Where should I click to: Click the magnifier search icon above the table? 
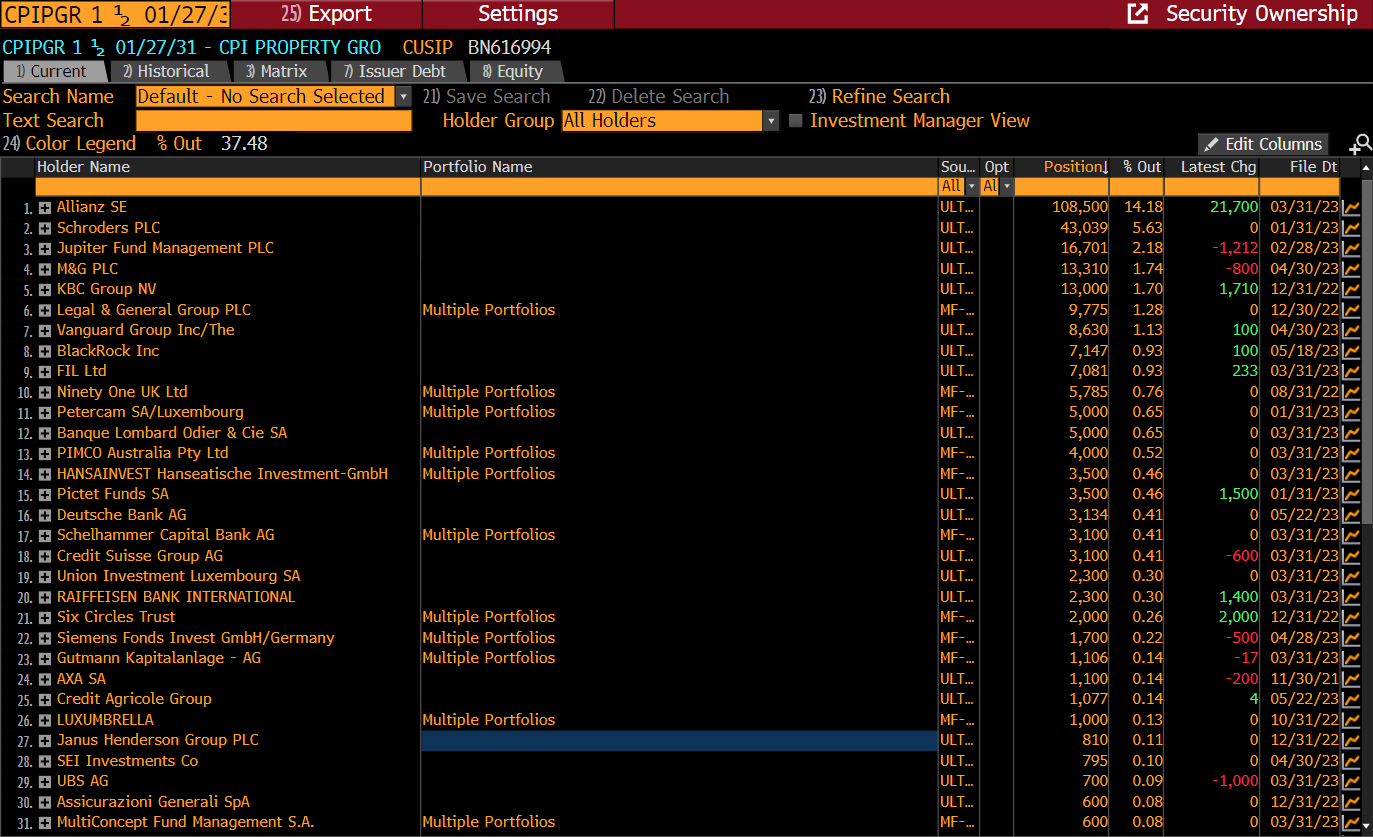click(1360, 144)
